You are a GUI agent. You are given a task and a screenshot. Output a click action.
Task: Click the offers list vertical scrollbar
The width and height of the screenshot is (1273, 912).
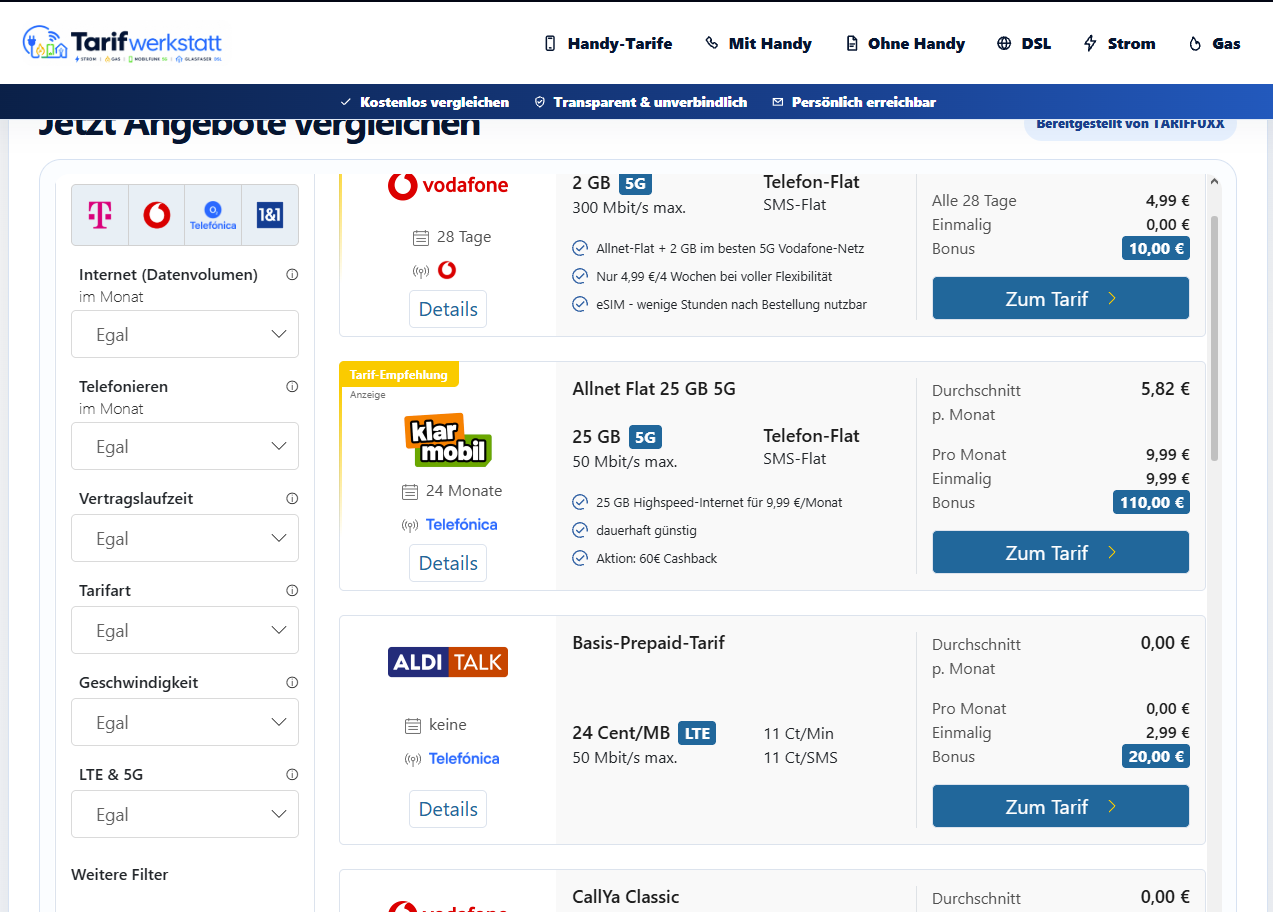click(1215, 338)
